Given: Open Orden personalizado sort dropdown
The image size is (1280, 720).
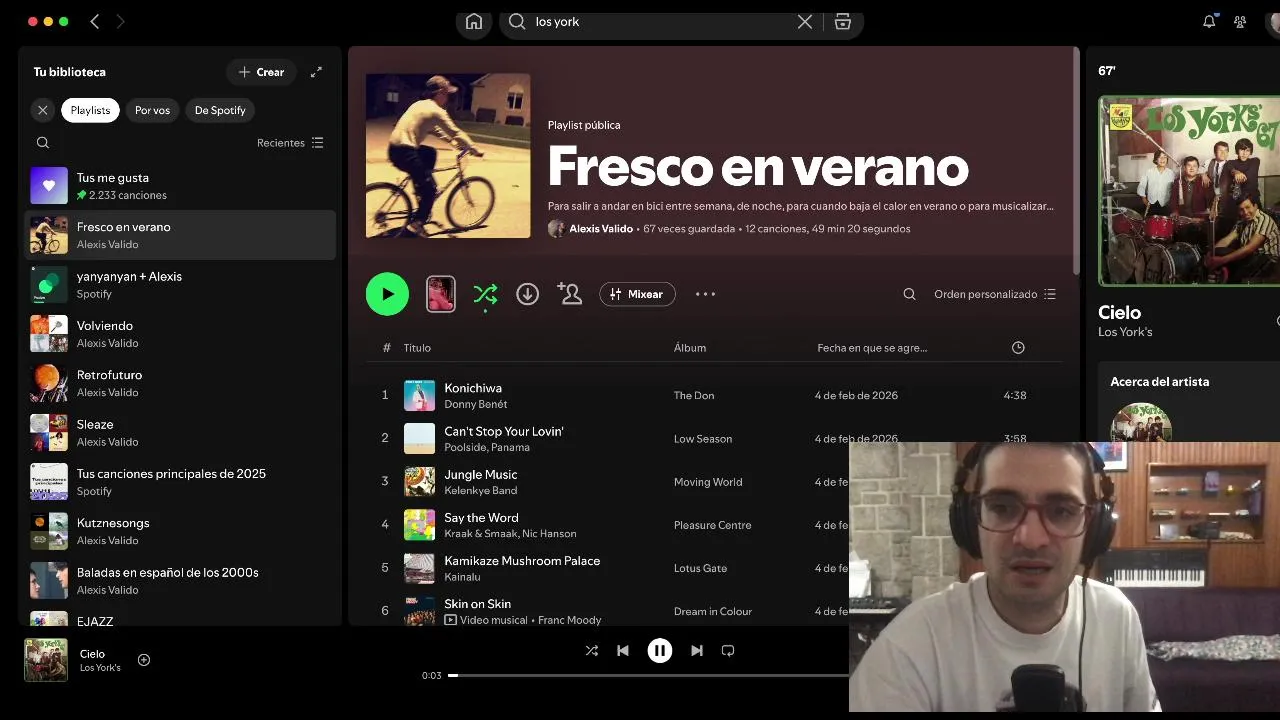Looking at the screenshot, I should pyautogui.click(x=995, y=294).
